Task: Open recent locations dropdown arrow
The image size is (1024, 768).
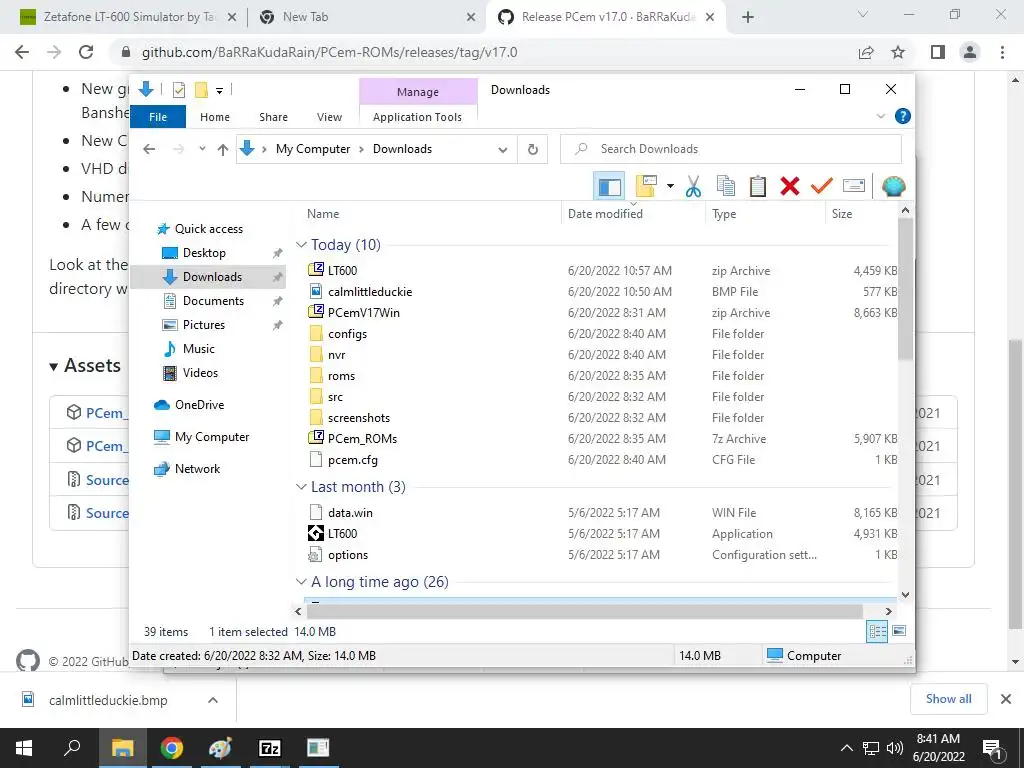Action: tap(202, 149)
